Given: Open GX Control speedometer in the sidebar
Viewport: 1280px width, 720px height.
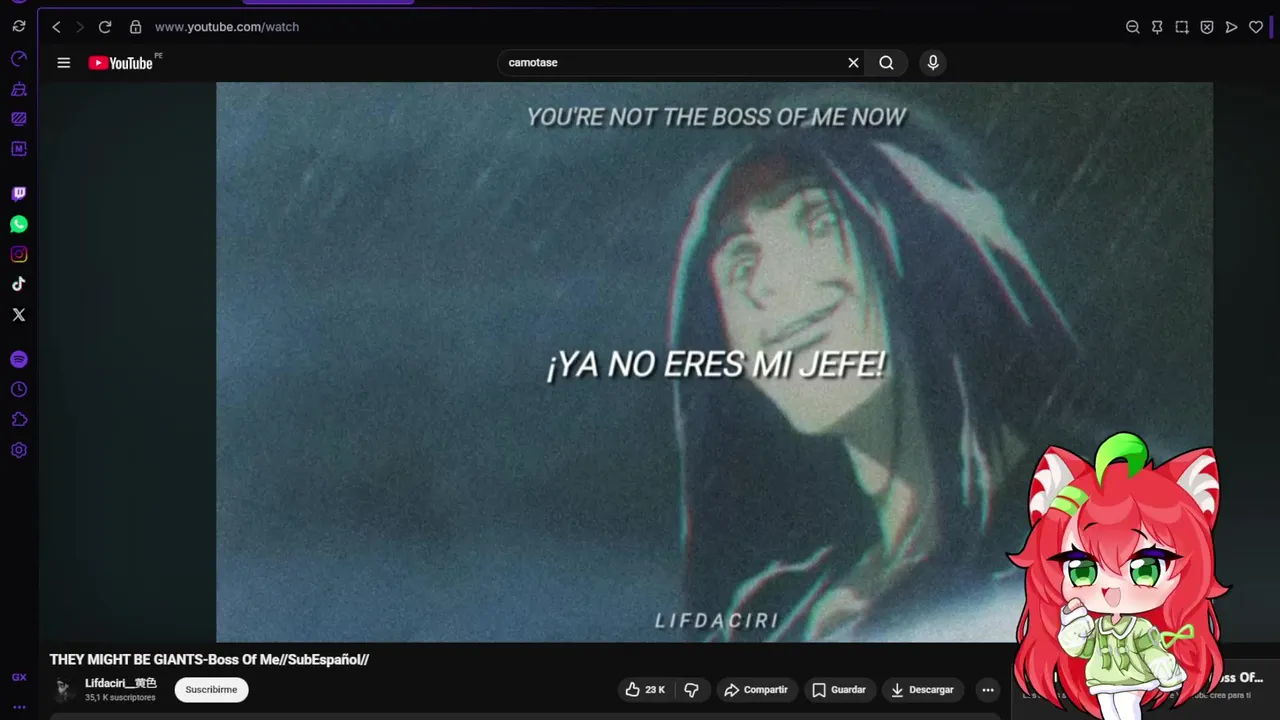Looking at the screenshot, I should click(x=19, y=58).
